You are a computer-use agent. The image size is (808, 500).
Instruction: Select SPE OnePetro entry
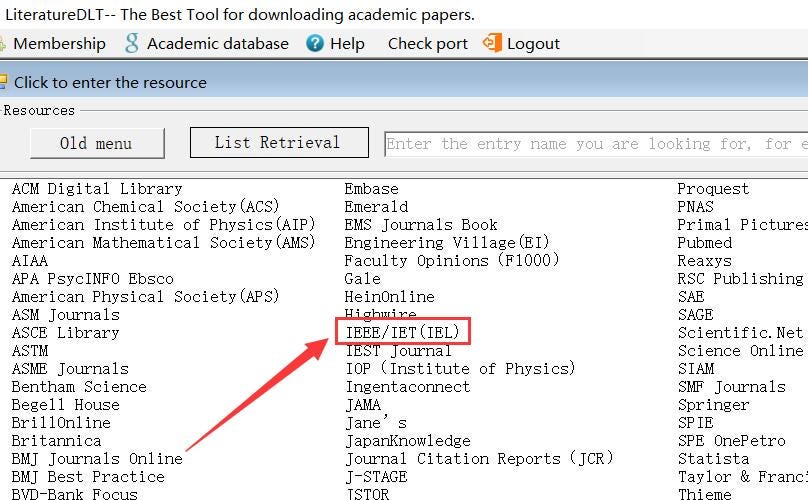tap(732, 441)
